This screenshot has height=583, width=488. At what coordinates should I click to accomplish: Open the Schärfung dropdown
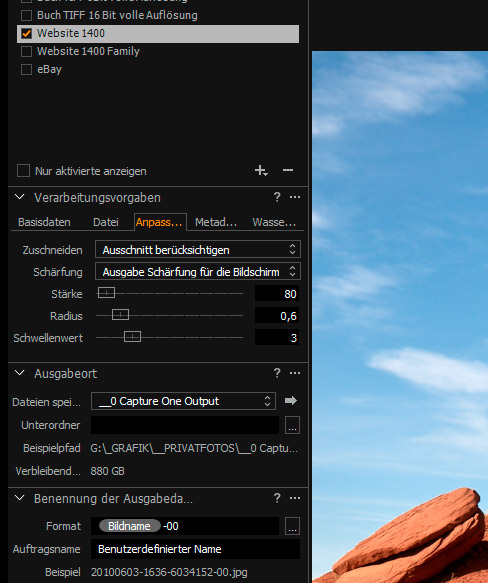click(198, 271)
